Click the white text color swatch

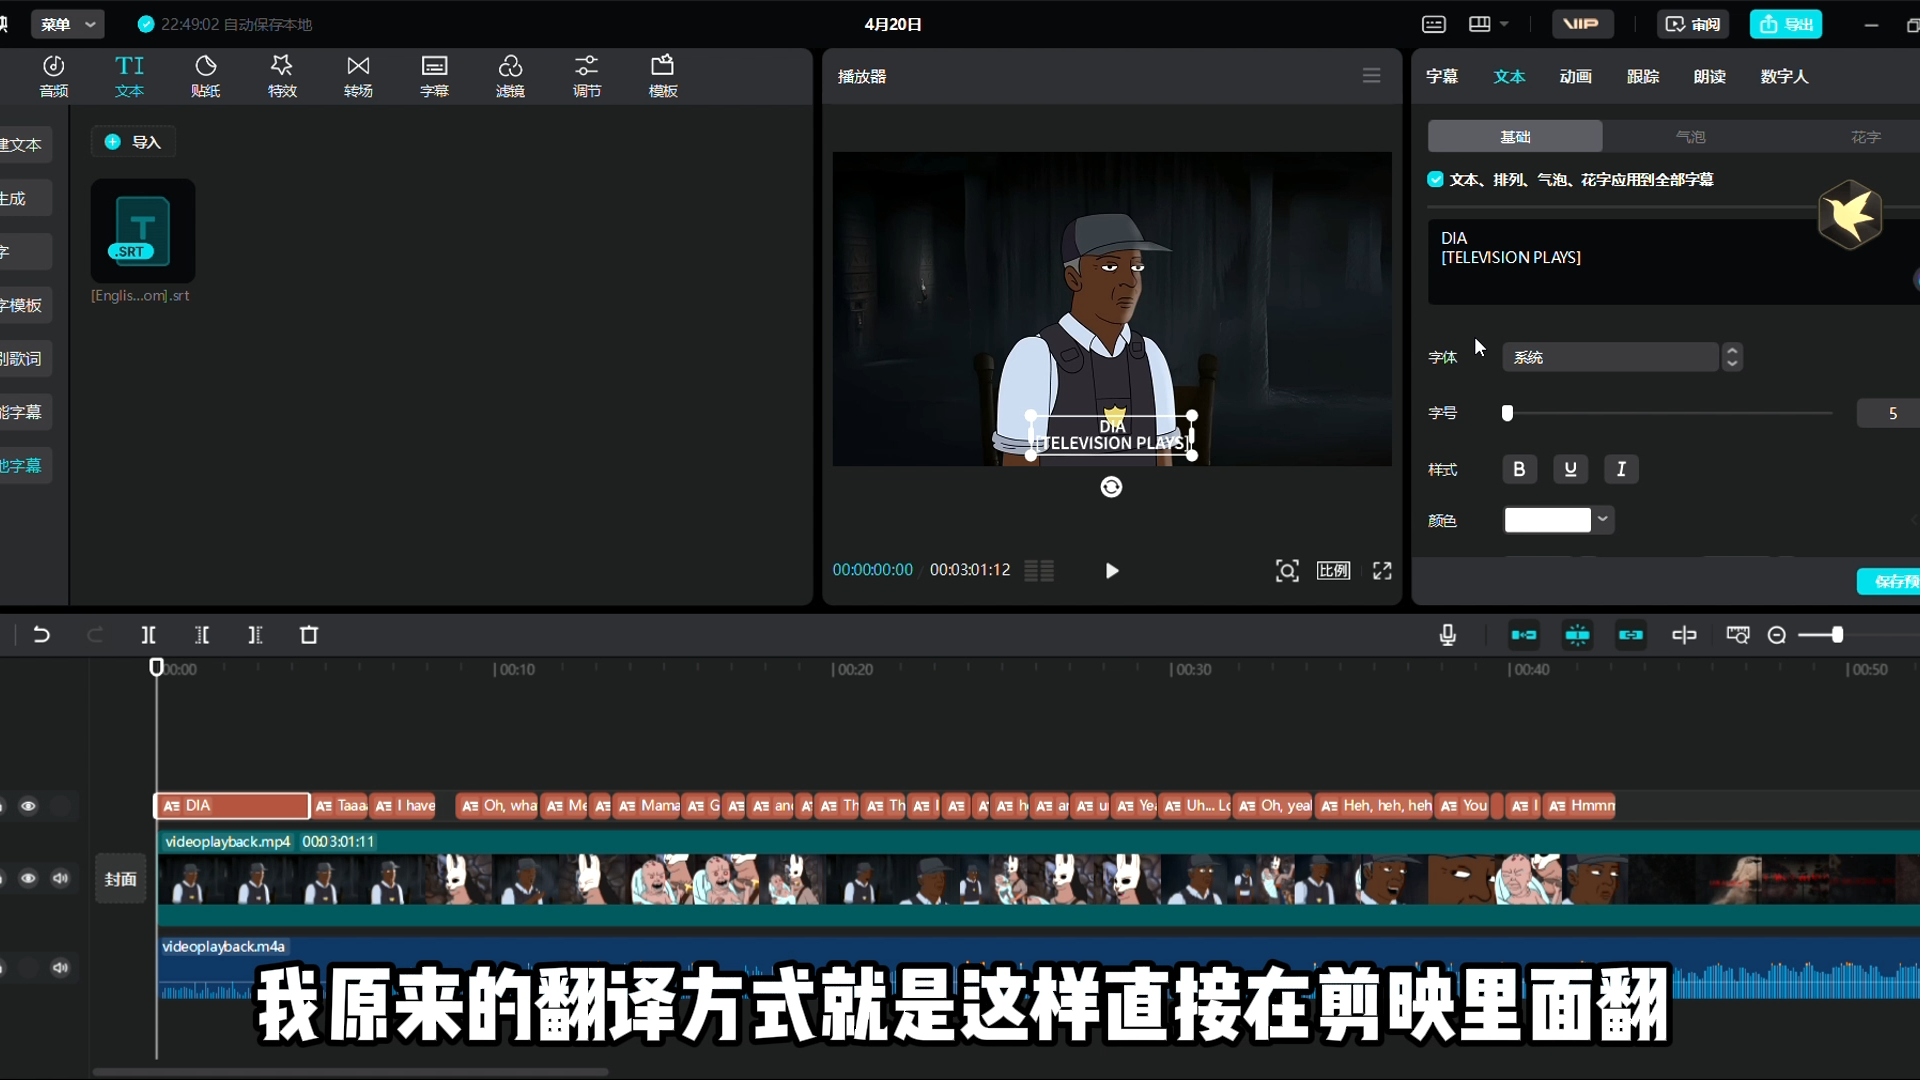[1547, 520]
